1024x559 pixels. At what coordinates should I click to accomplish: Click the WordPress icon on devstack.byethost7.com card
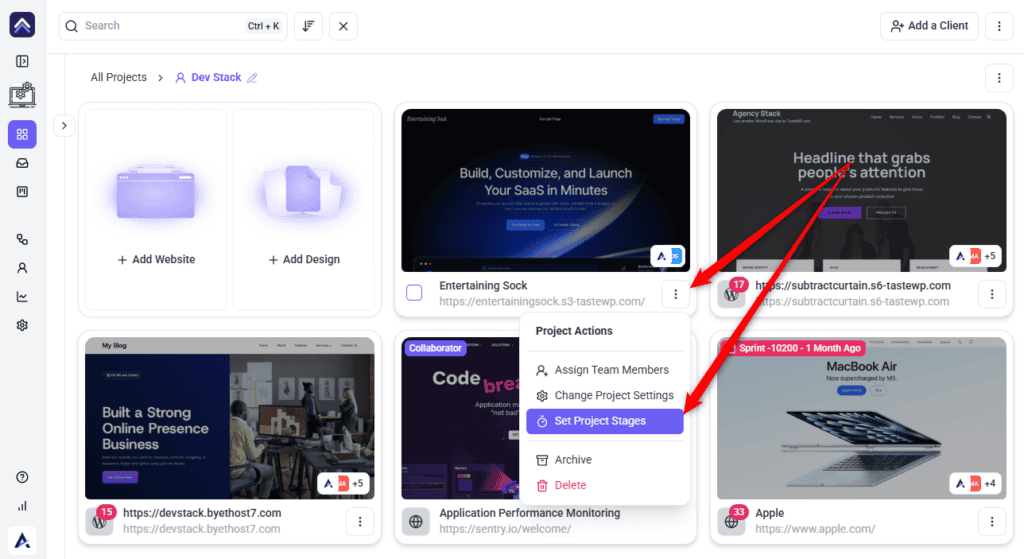click(x=99, y=522)
